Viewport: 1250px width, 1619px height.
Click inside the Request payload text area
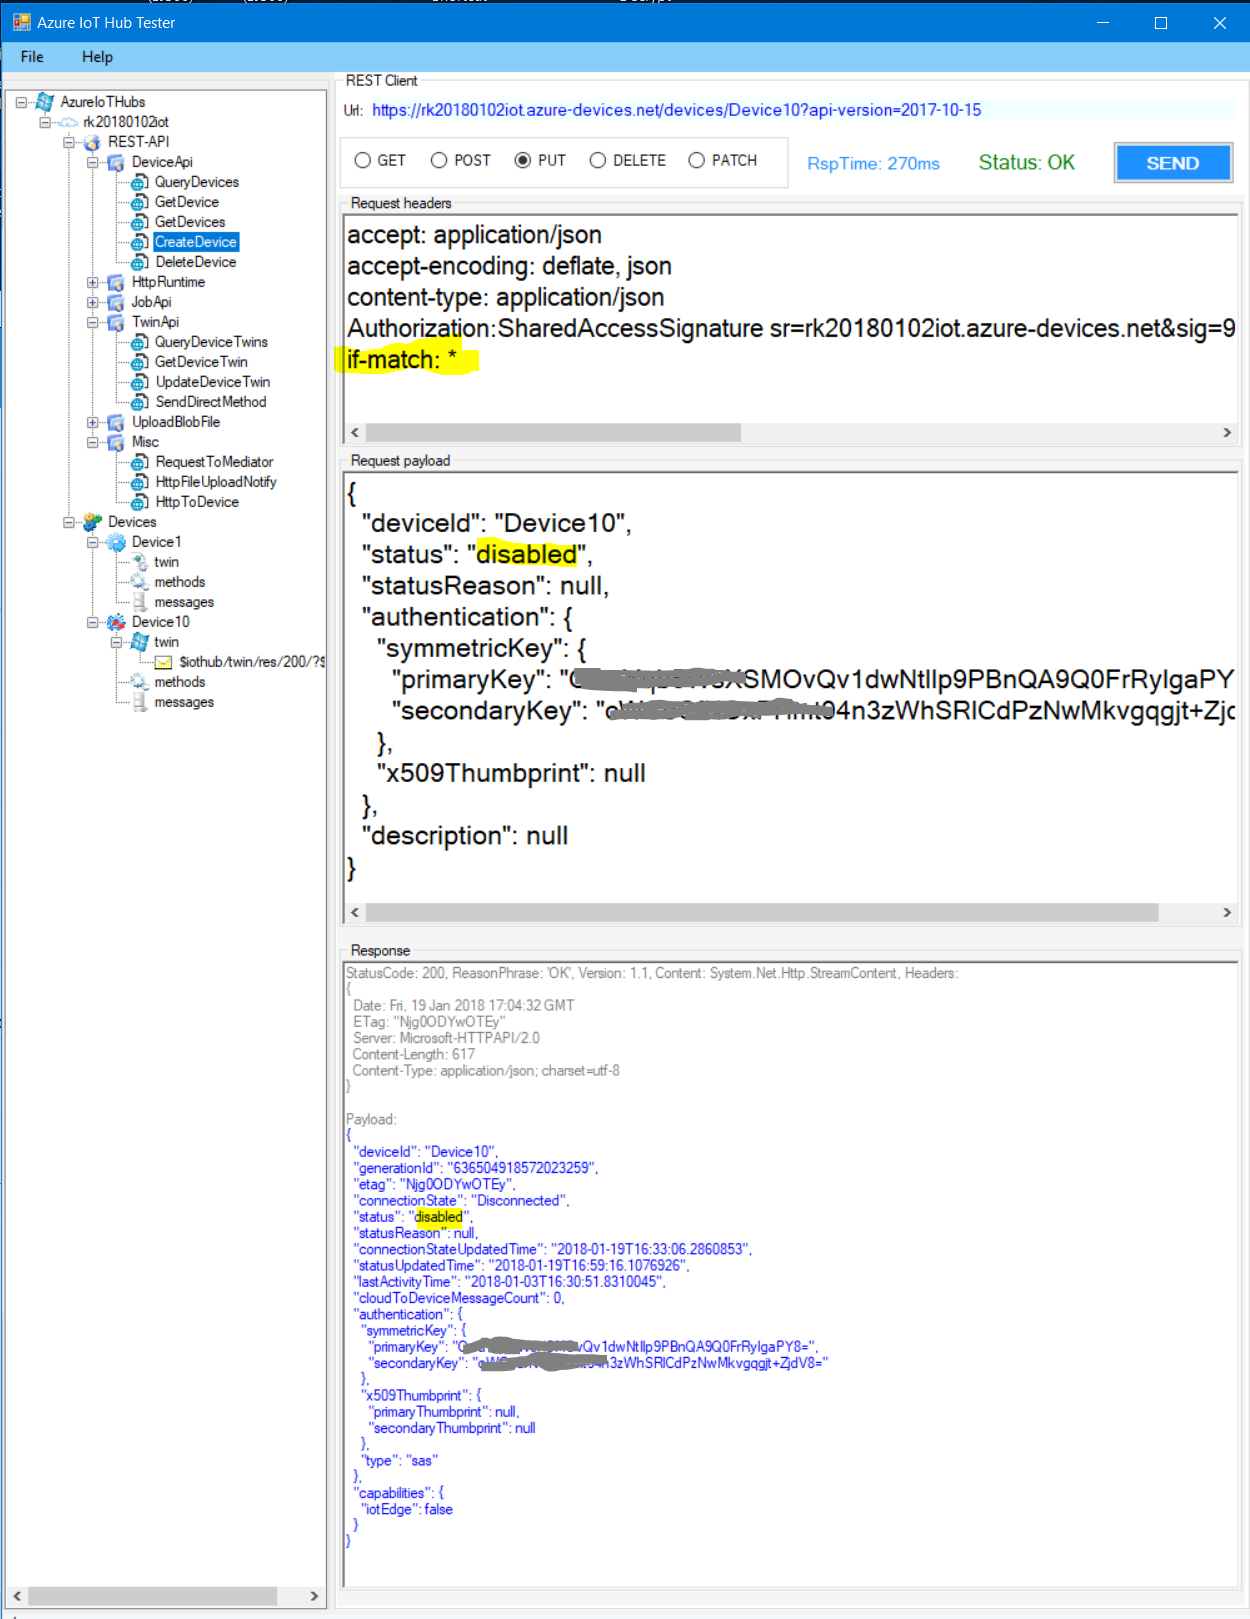point(791,688)
